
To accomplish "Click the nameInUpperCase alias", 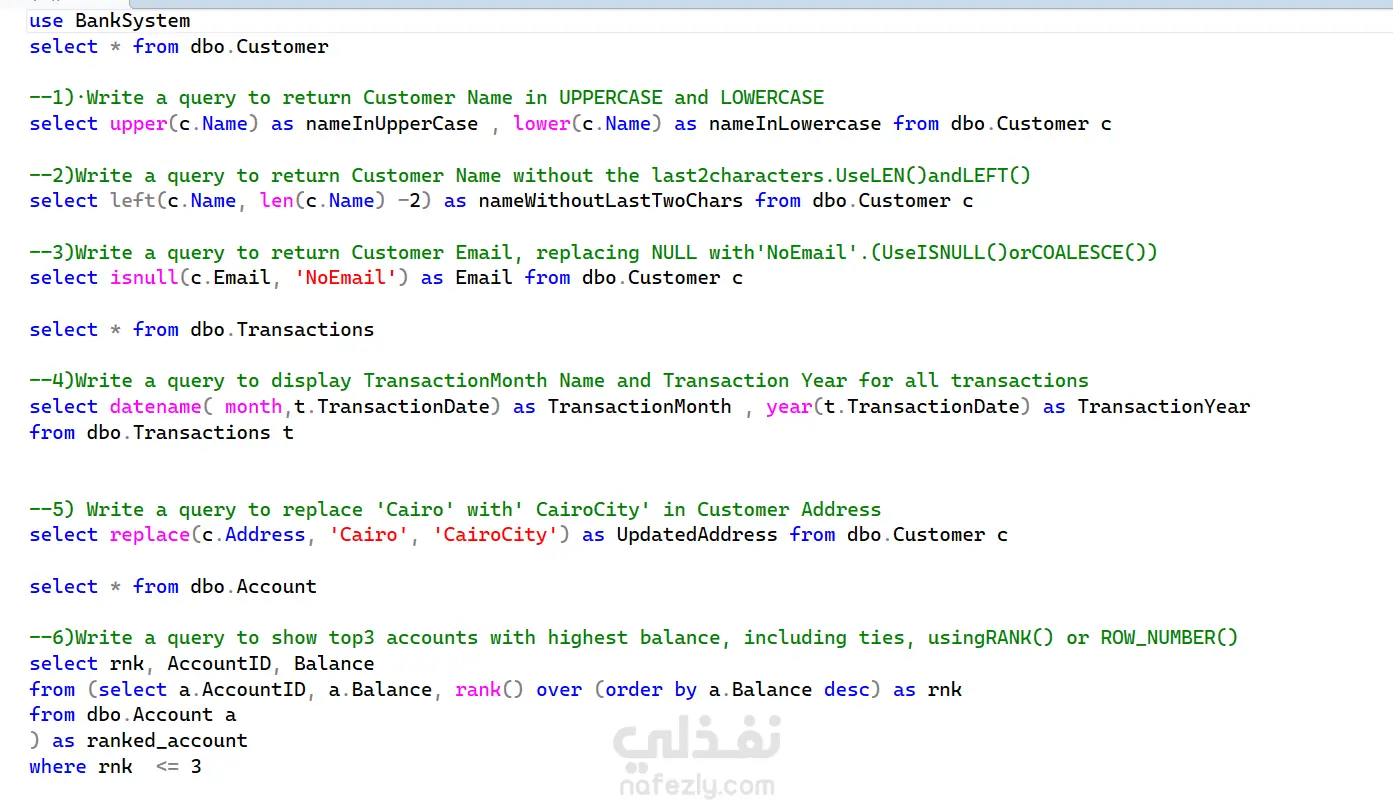I will (x=392, y=124).
